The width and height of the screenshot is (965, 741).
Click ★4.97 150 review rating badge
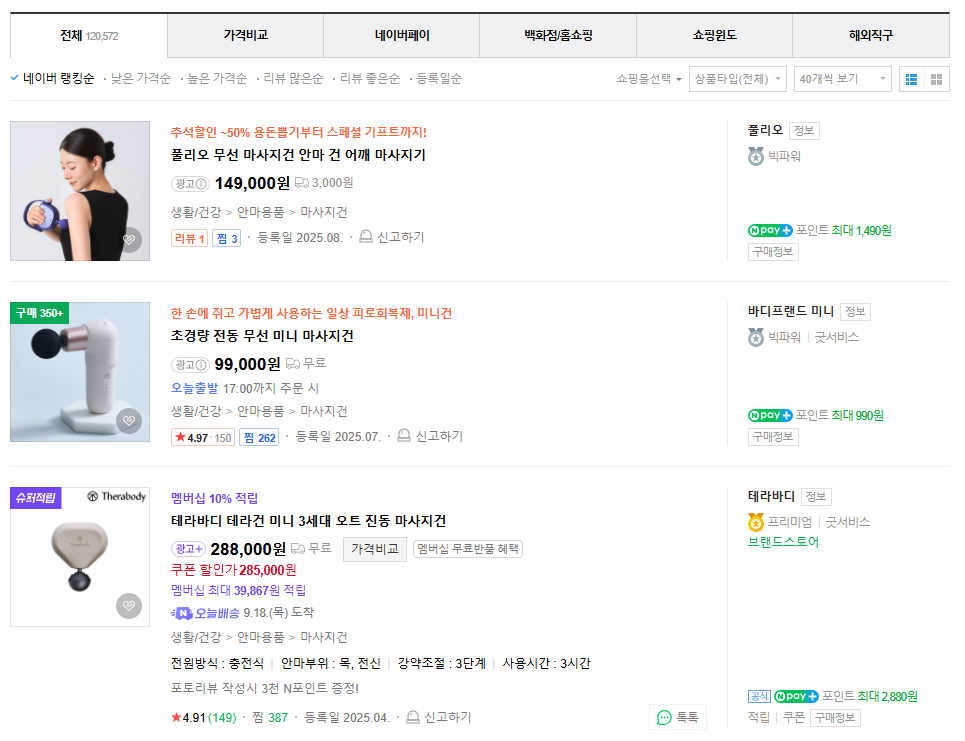point(202,437)
